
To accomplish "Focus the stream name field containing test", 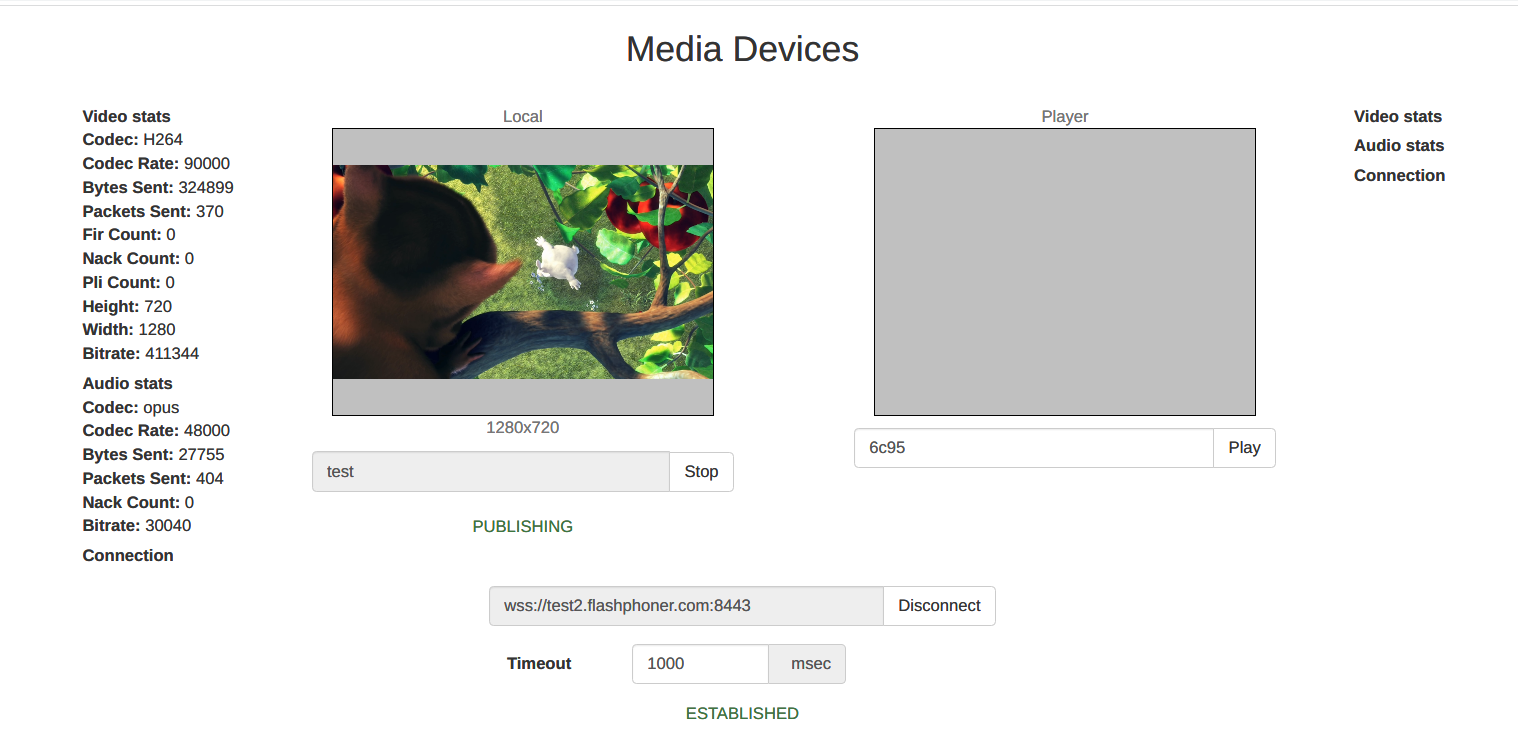I will (490, 472).
